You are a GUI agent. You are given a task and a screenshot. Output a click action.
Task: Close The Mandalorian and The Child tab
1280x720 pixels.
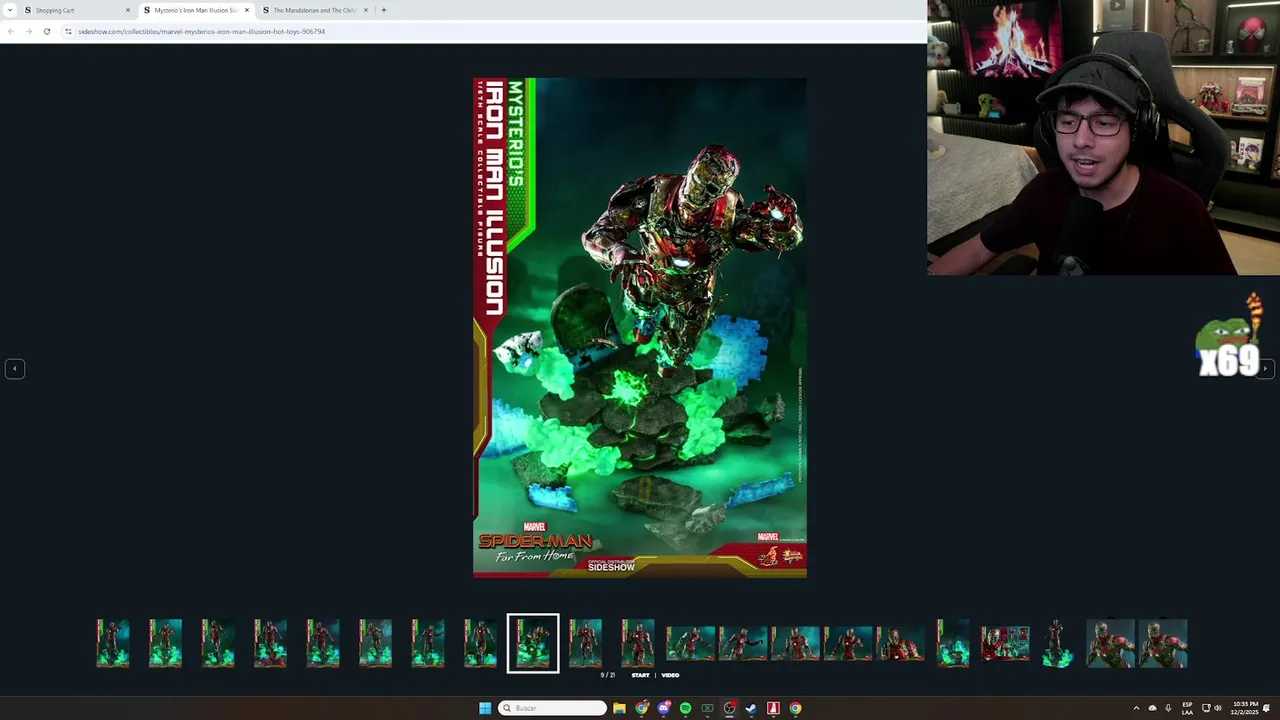point(366,10)
